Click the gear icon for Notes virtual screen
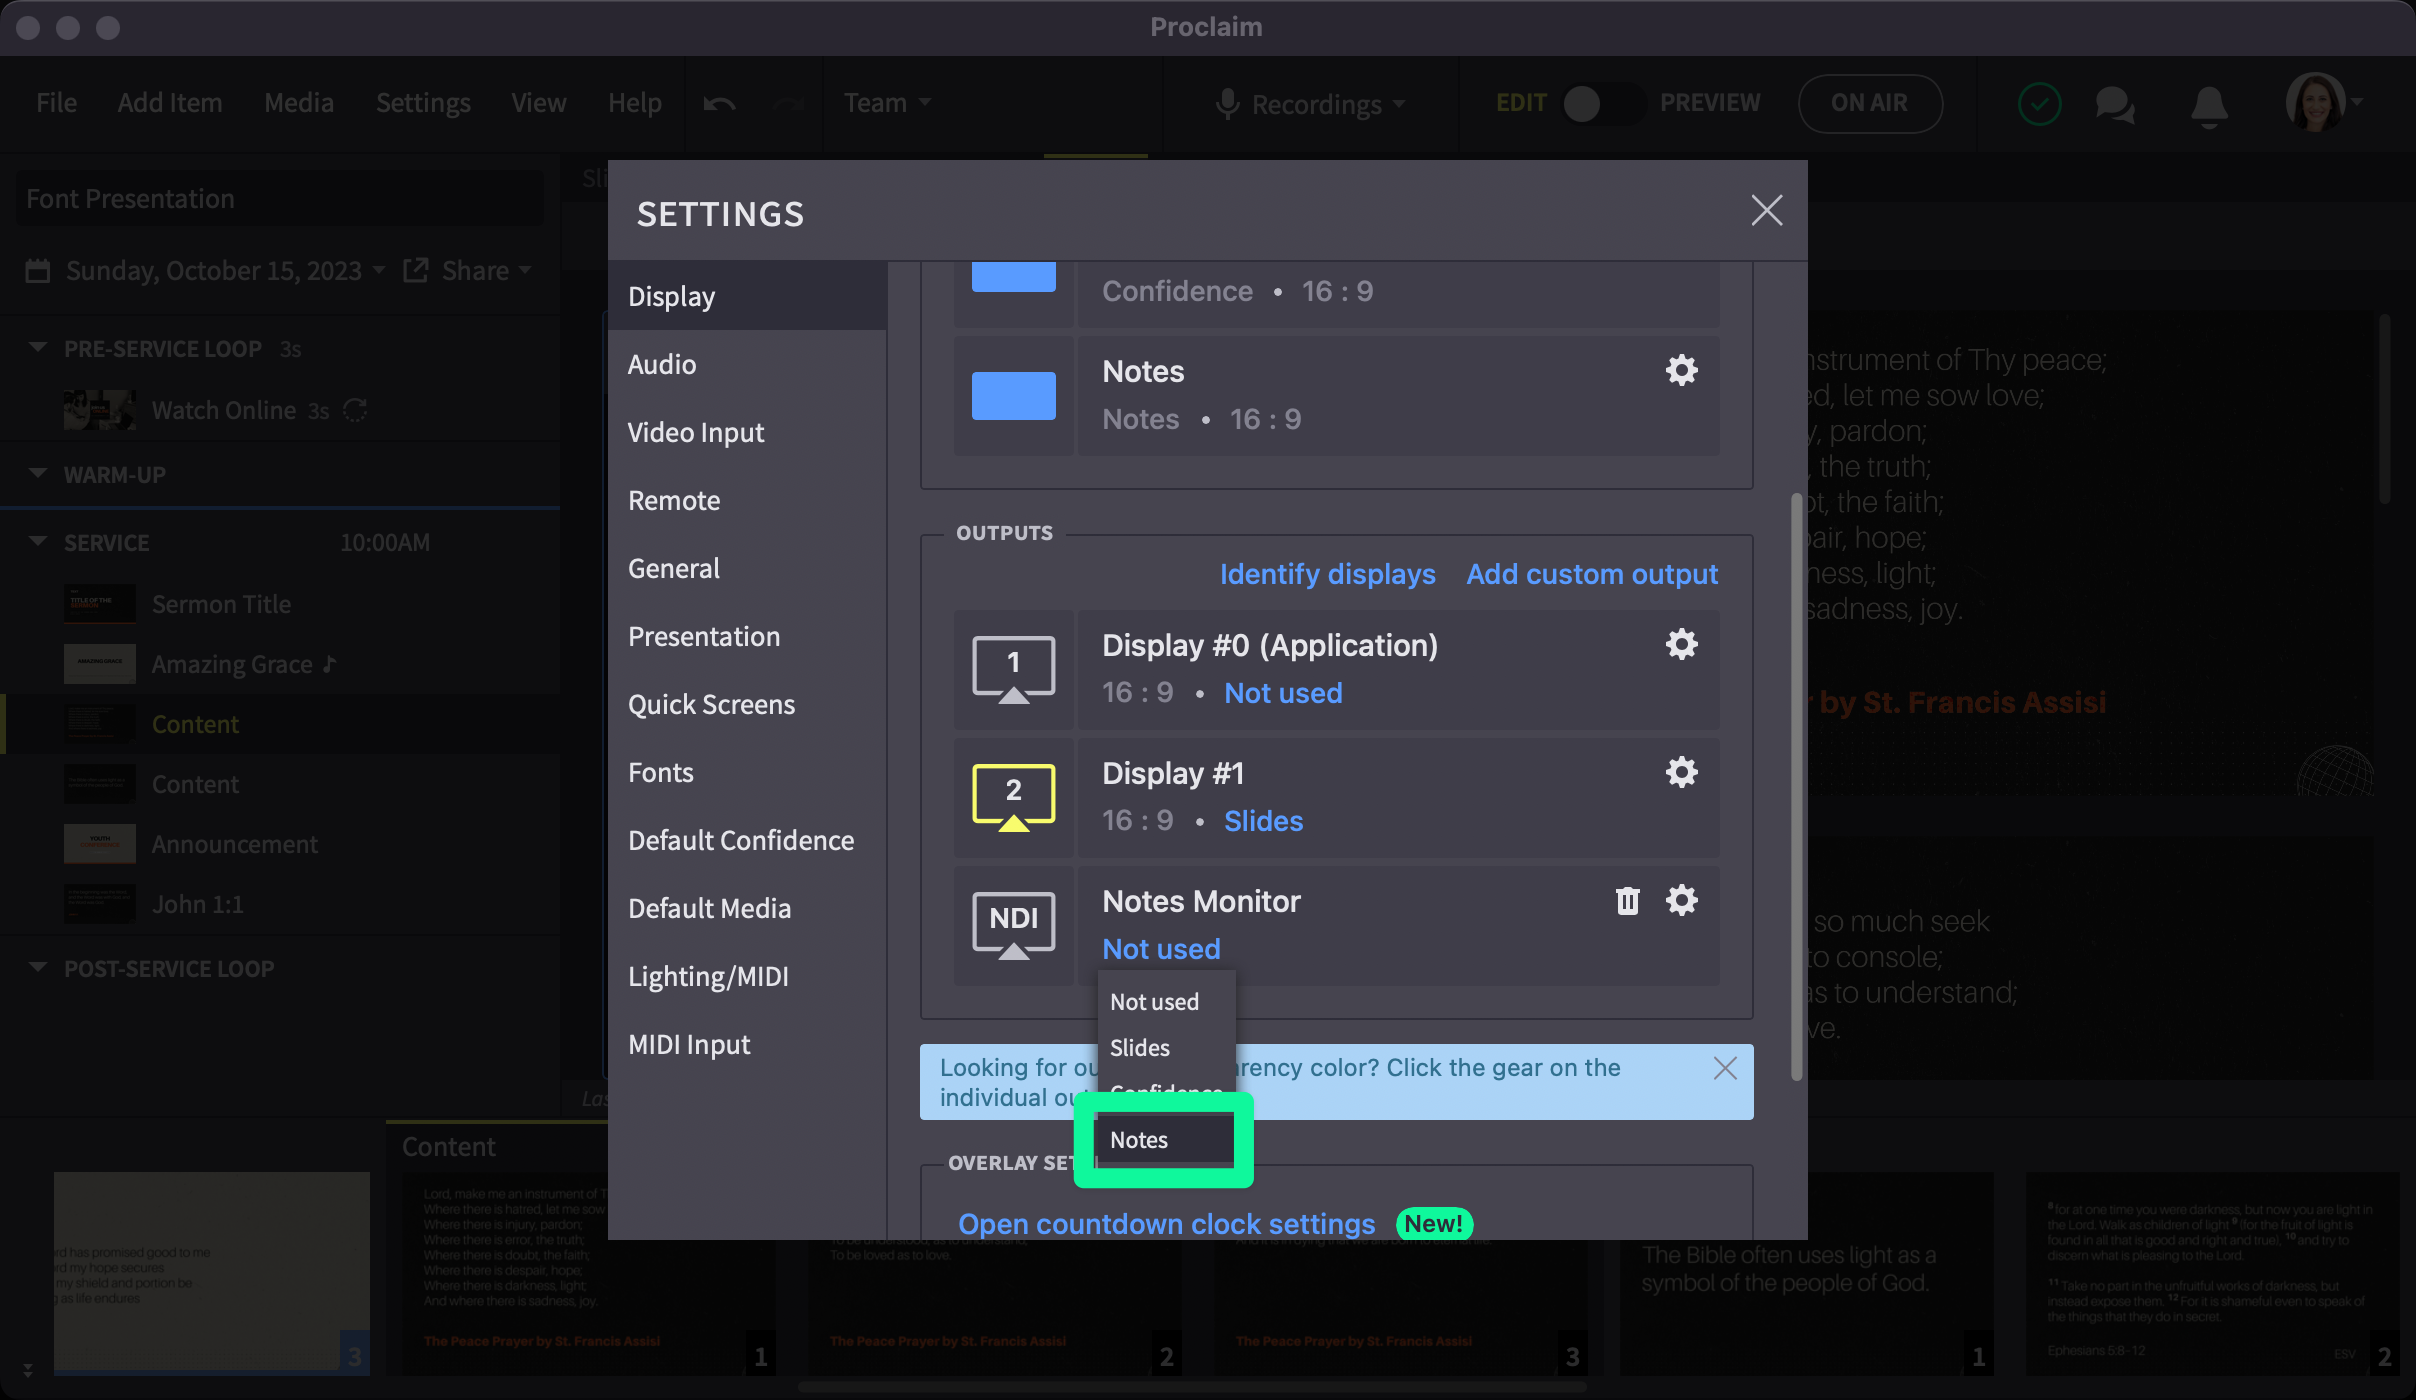 click(1681, 370)
